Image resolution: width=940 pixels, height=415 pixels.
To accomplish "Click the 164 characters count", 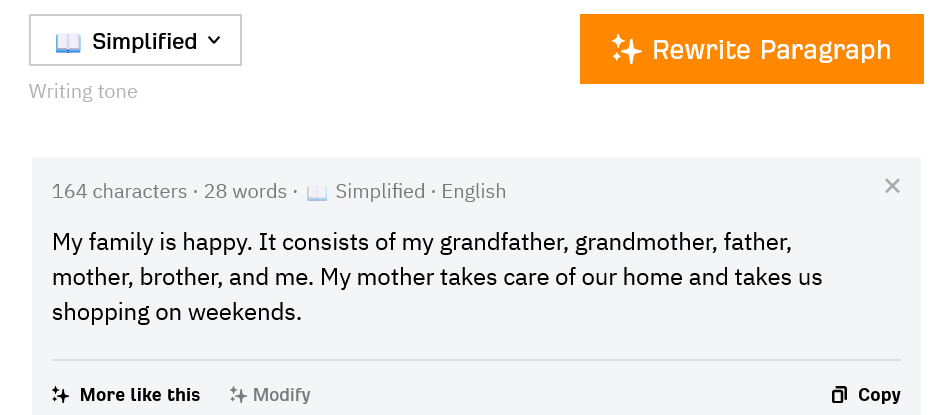I will 119,191.
